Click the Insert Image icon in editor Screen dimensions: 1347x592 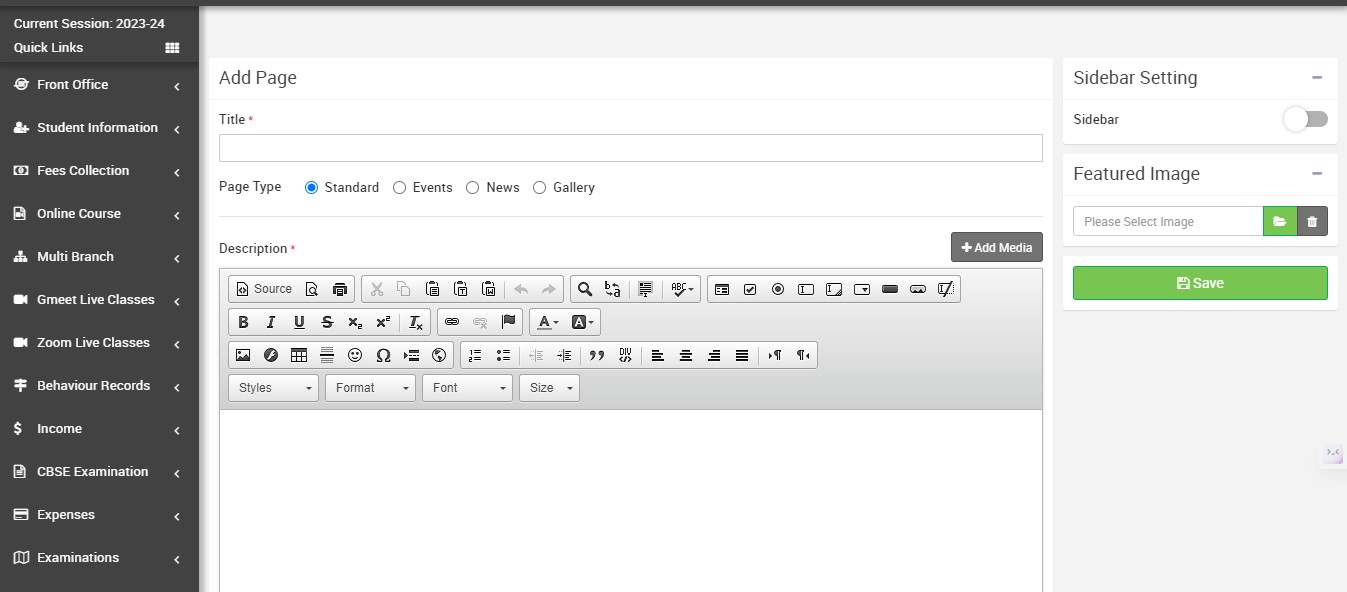click(x=243, y=355)
